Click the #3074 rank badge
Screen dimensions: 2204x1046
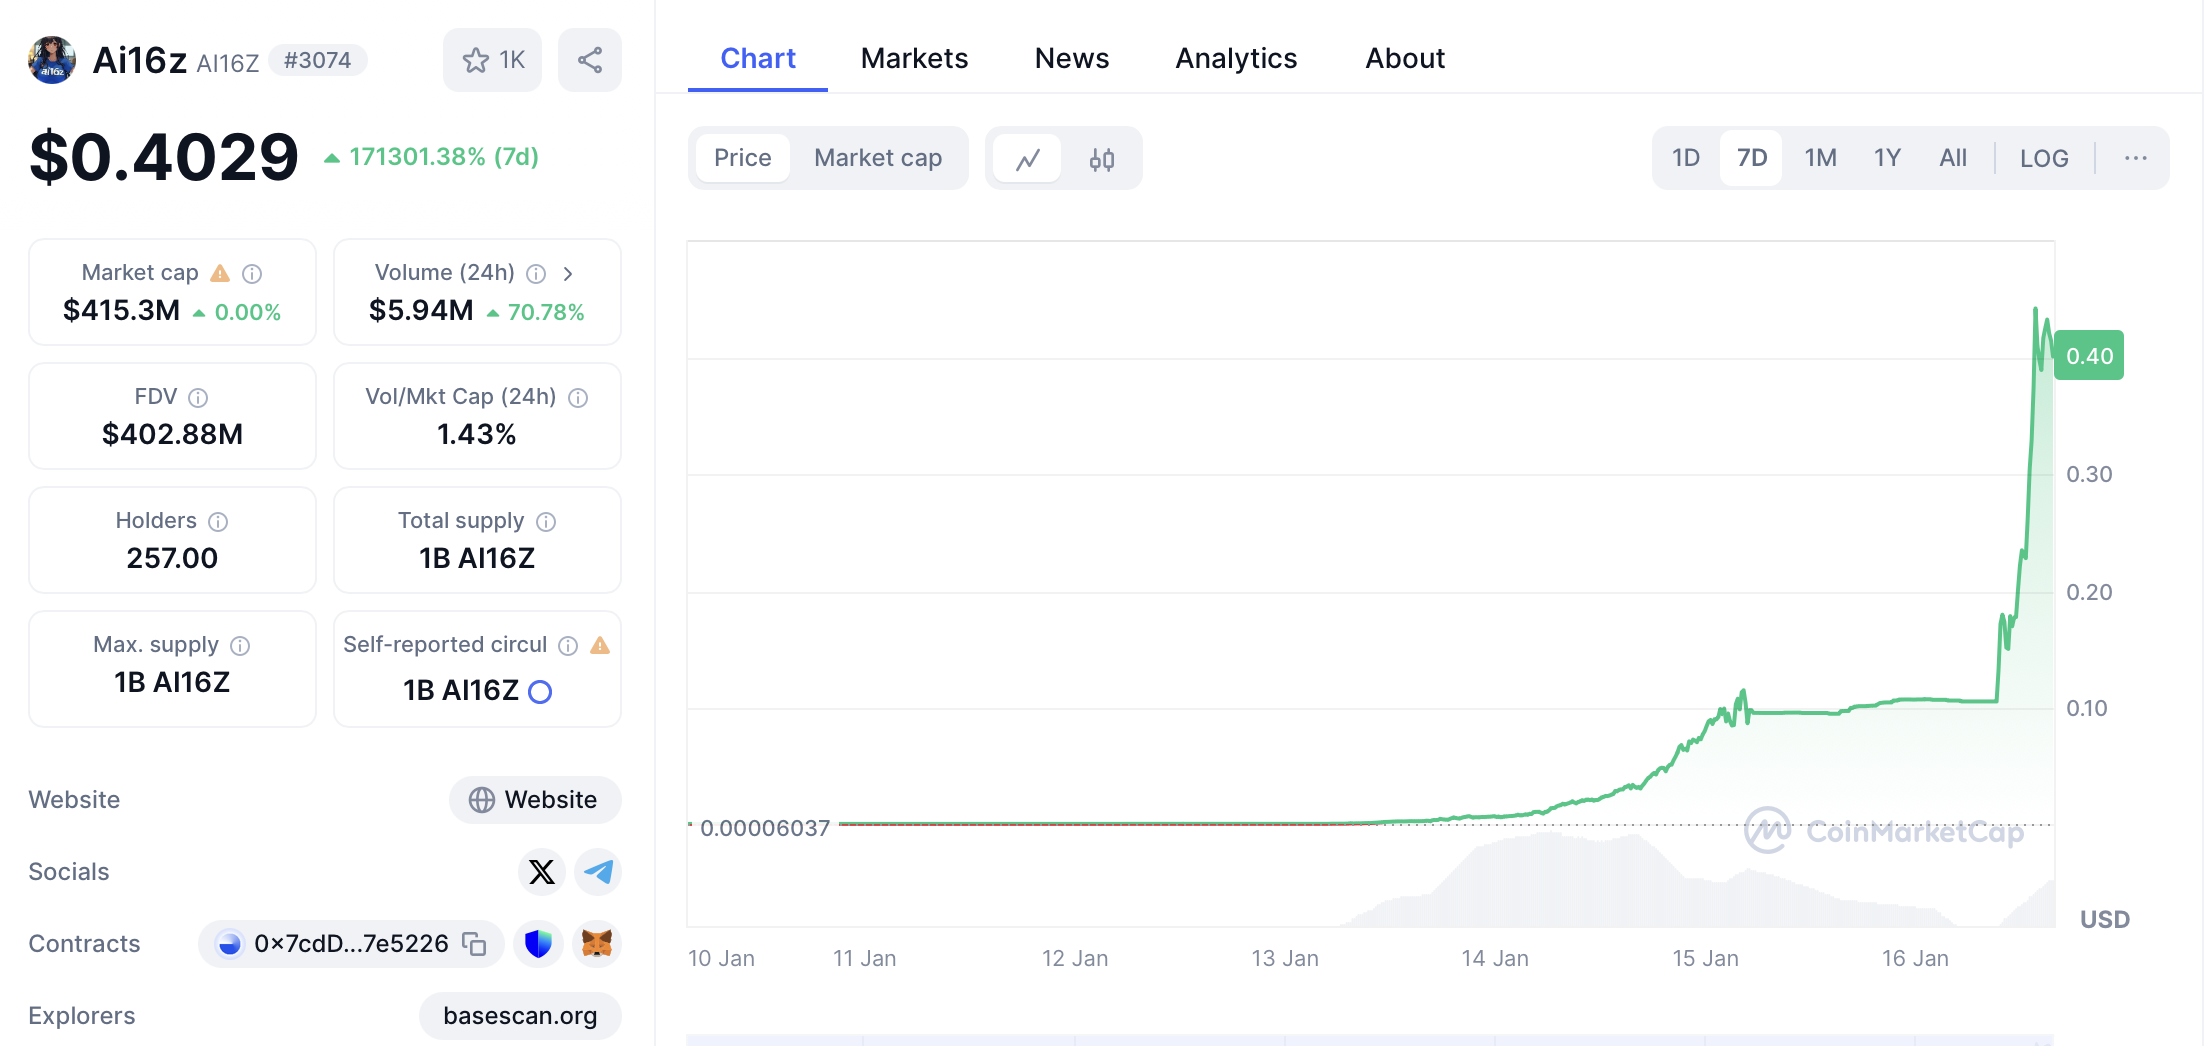coord(318,60)
